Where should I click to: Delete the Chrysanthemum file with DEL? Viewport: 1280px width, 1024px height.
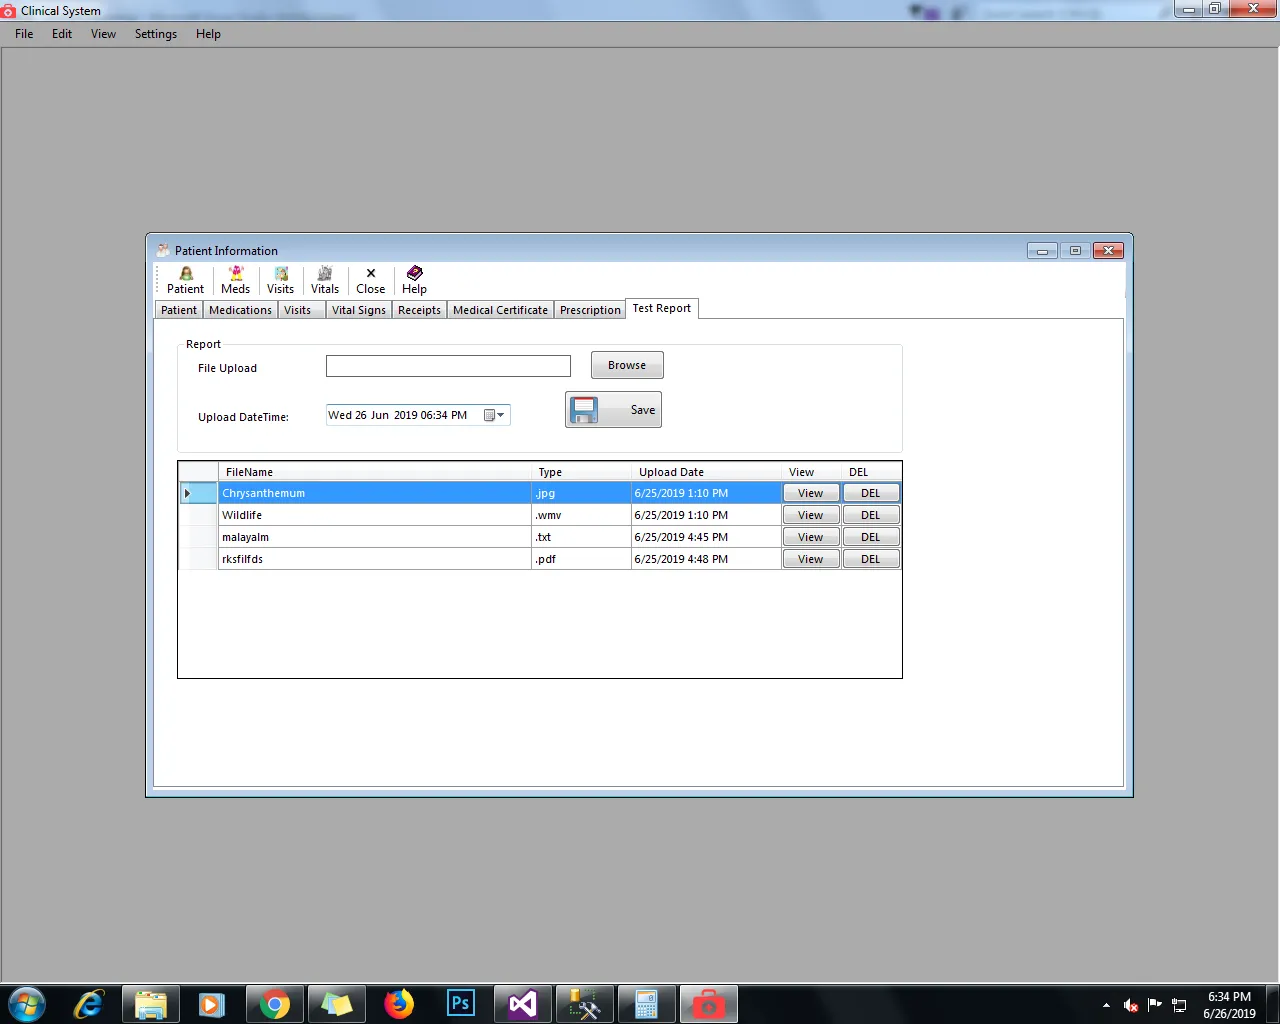pos(871,493)
